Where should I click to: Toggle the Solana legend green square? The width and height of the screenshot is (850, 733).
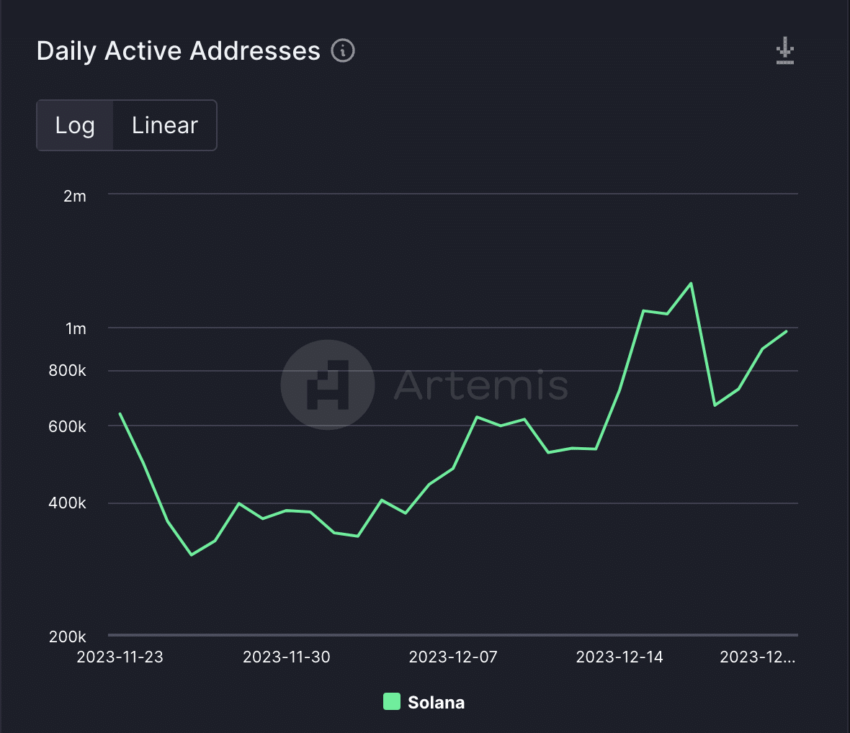(391, 702)
